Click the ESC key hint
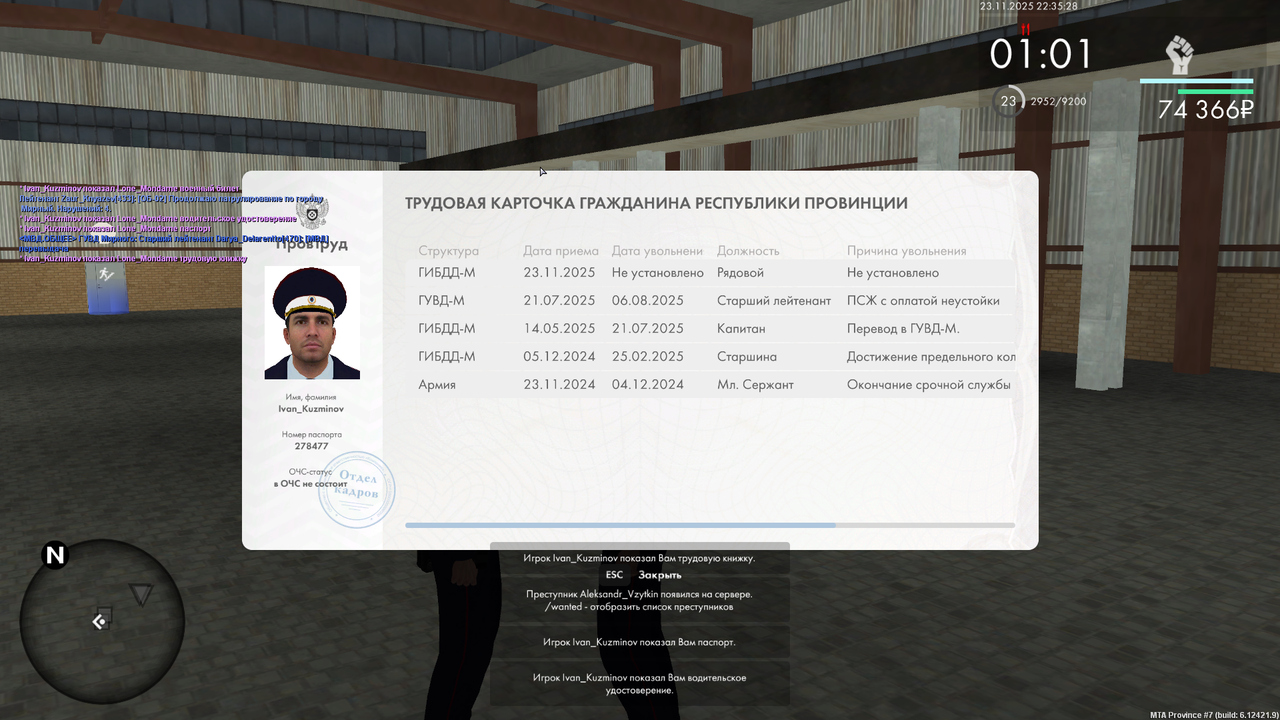The height and width of the screenshot is (720, 1280). point(614,575)
